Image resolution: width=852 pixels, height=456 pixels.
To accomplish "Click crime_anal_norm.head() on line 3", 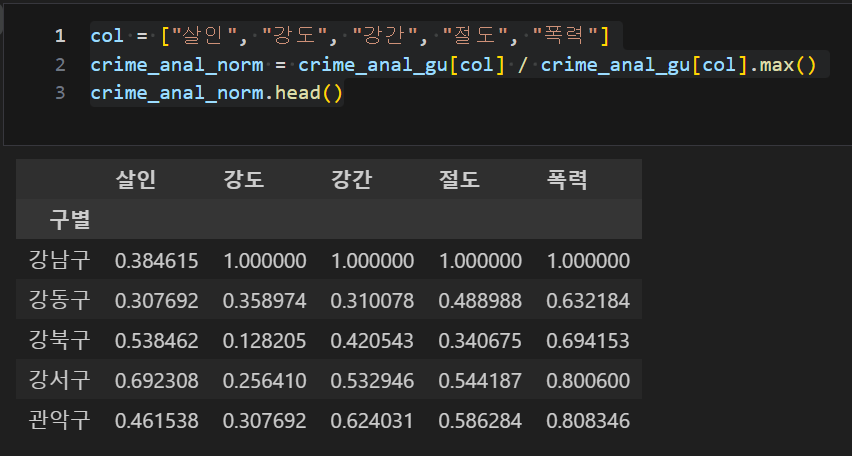I will [217, 93].
